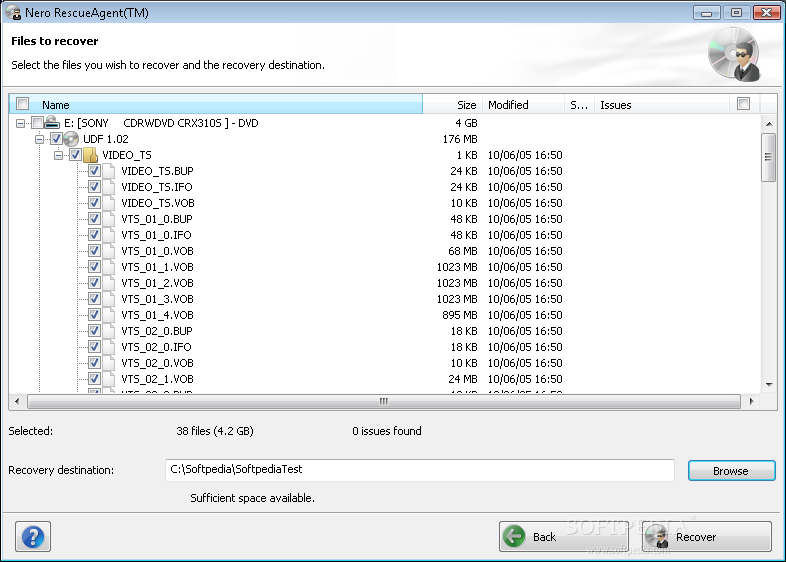
Task: Click the file icon of VIDEO_TS.BUP
Action: coord(109,171)
